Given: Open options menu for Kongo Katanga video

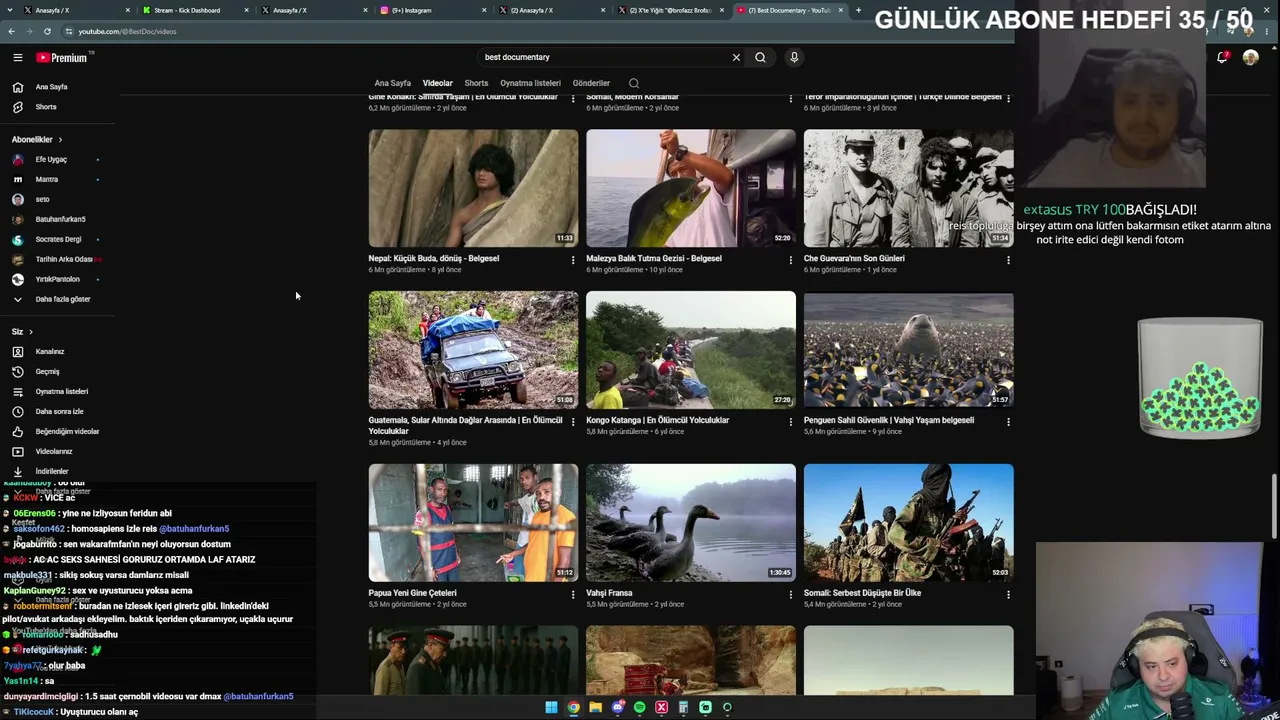Looking at the screenshot, I should click(x=790, y=422).
